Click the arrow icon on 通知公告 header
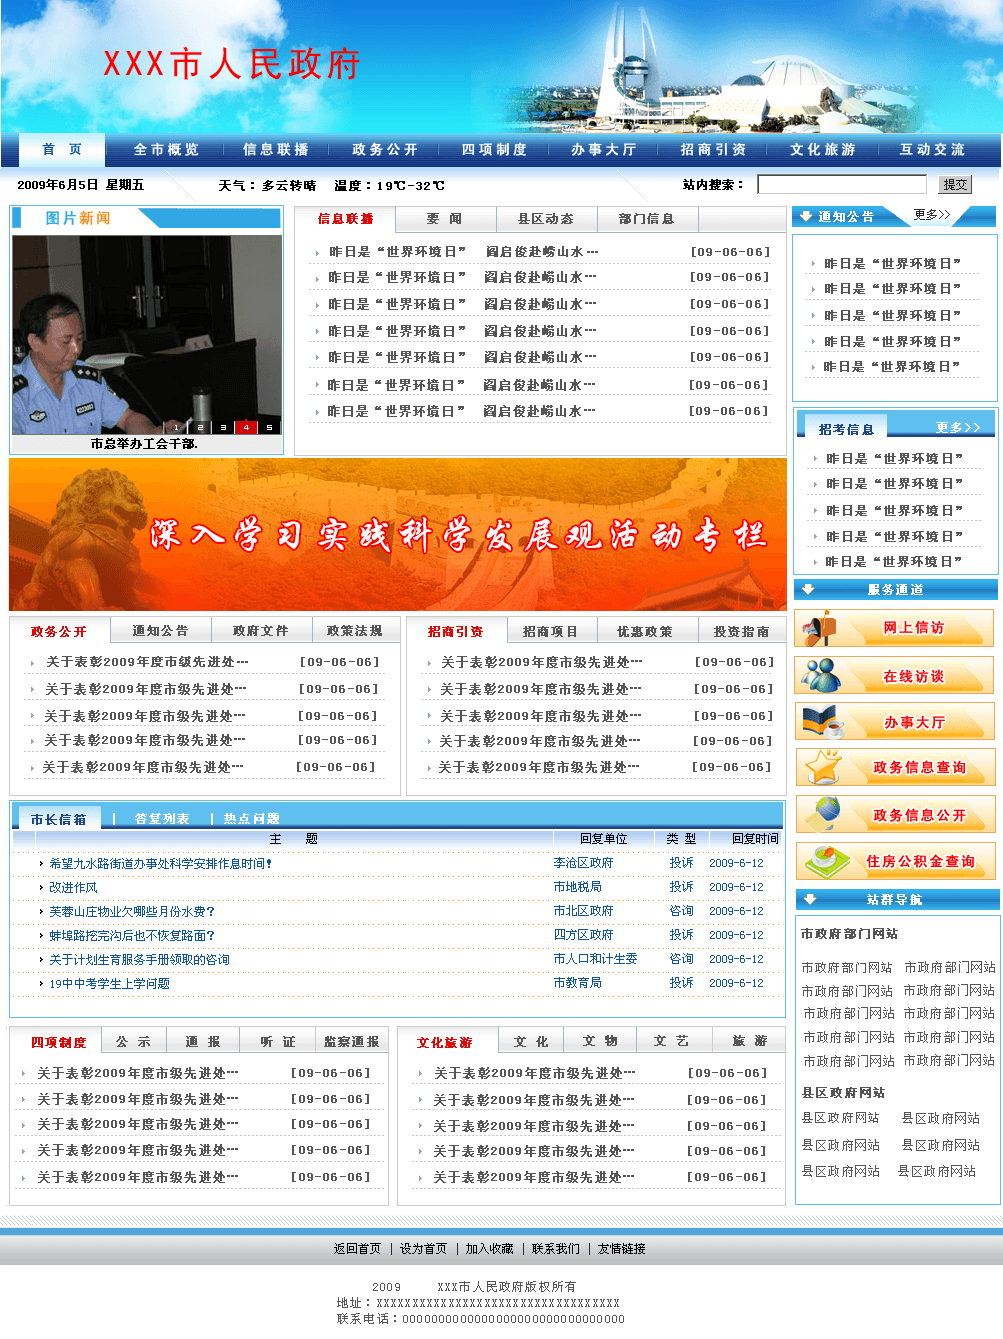This screenshot has height=1339, width=1003. [805, 216]
